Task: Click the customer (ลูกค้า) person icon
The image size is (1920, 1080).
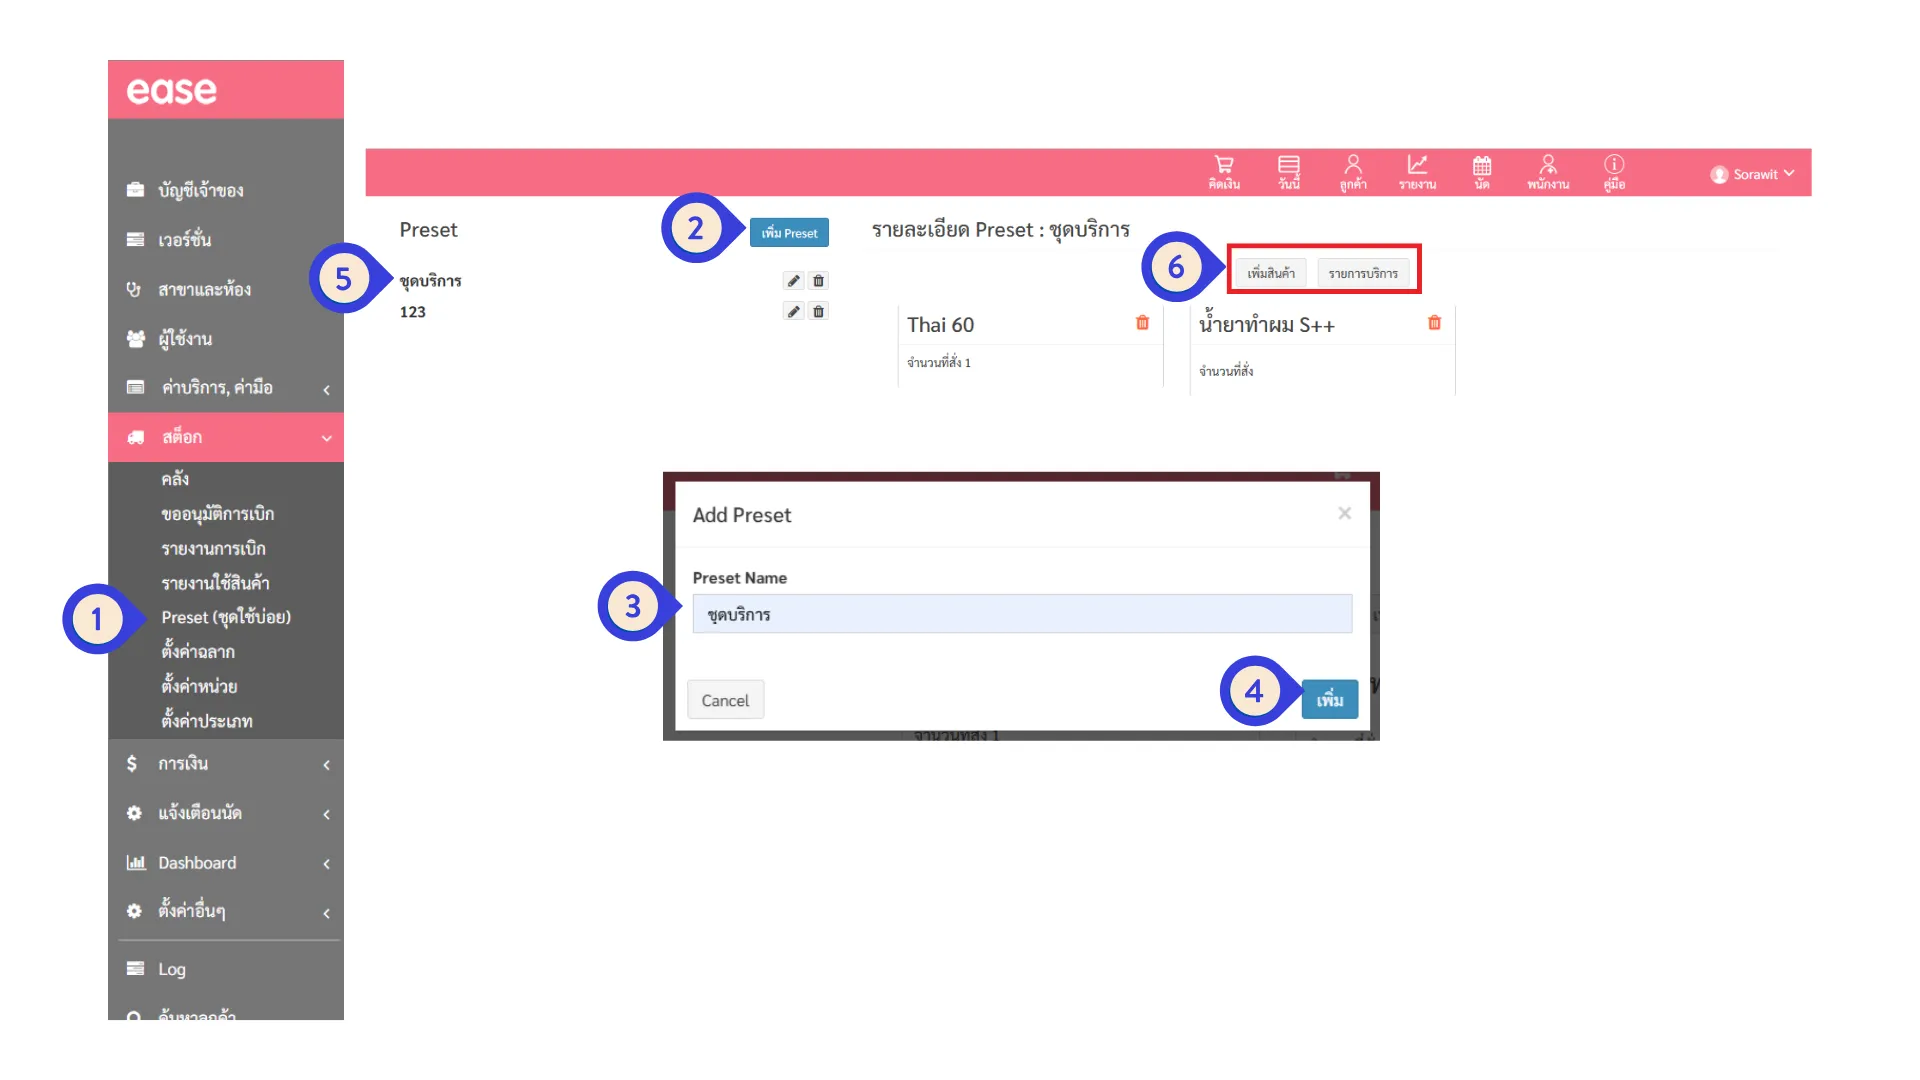Action: (x=1352, y=171)
